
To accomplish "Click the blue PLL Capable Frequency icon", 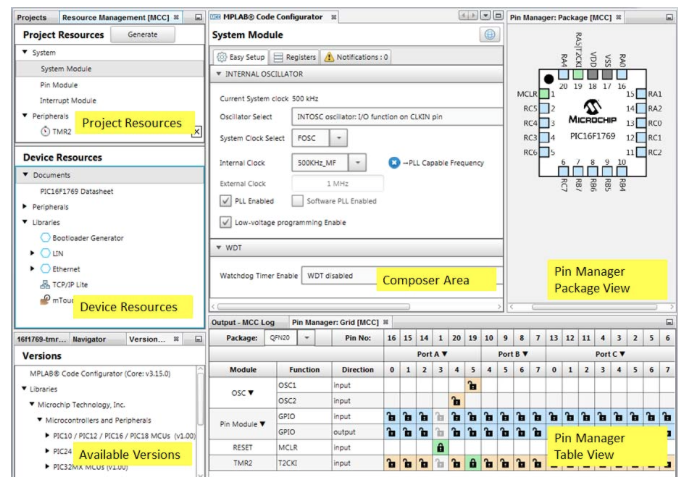I will coord(394,162).
